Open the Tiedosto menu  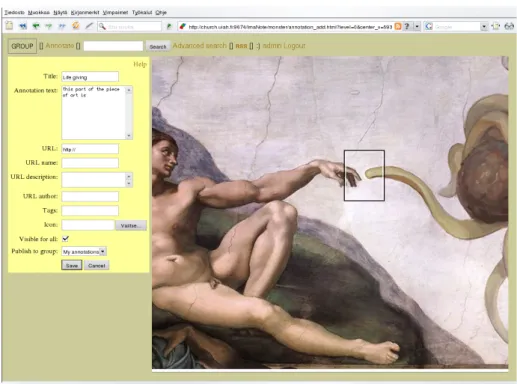15,12
